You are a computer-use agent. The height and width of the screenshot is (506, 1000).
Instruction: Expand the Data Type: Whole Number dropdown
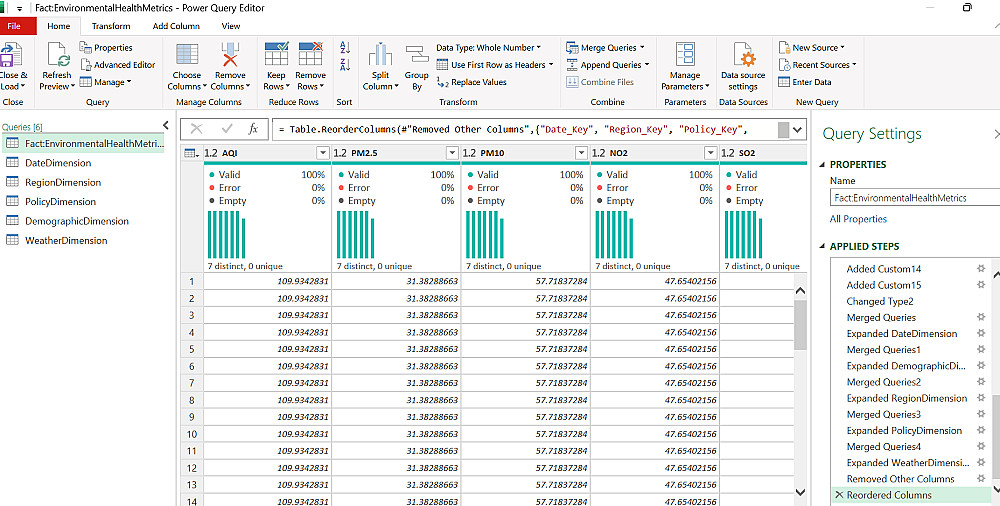pyautogui.click(x=538, y=47)
